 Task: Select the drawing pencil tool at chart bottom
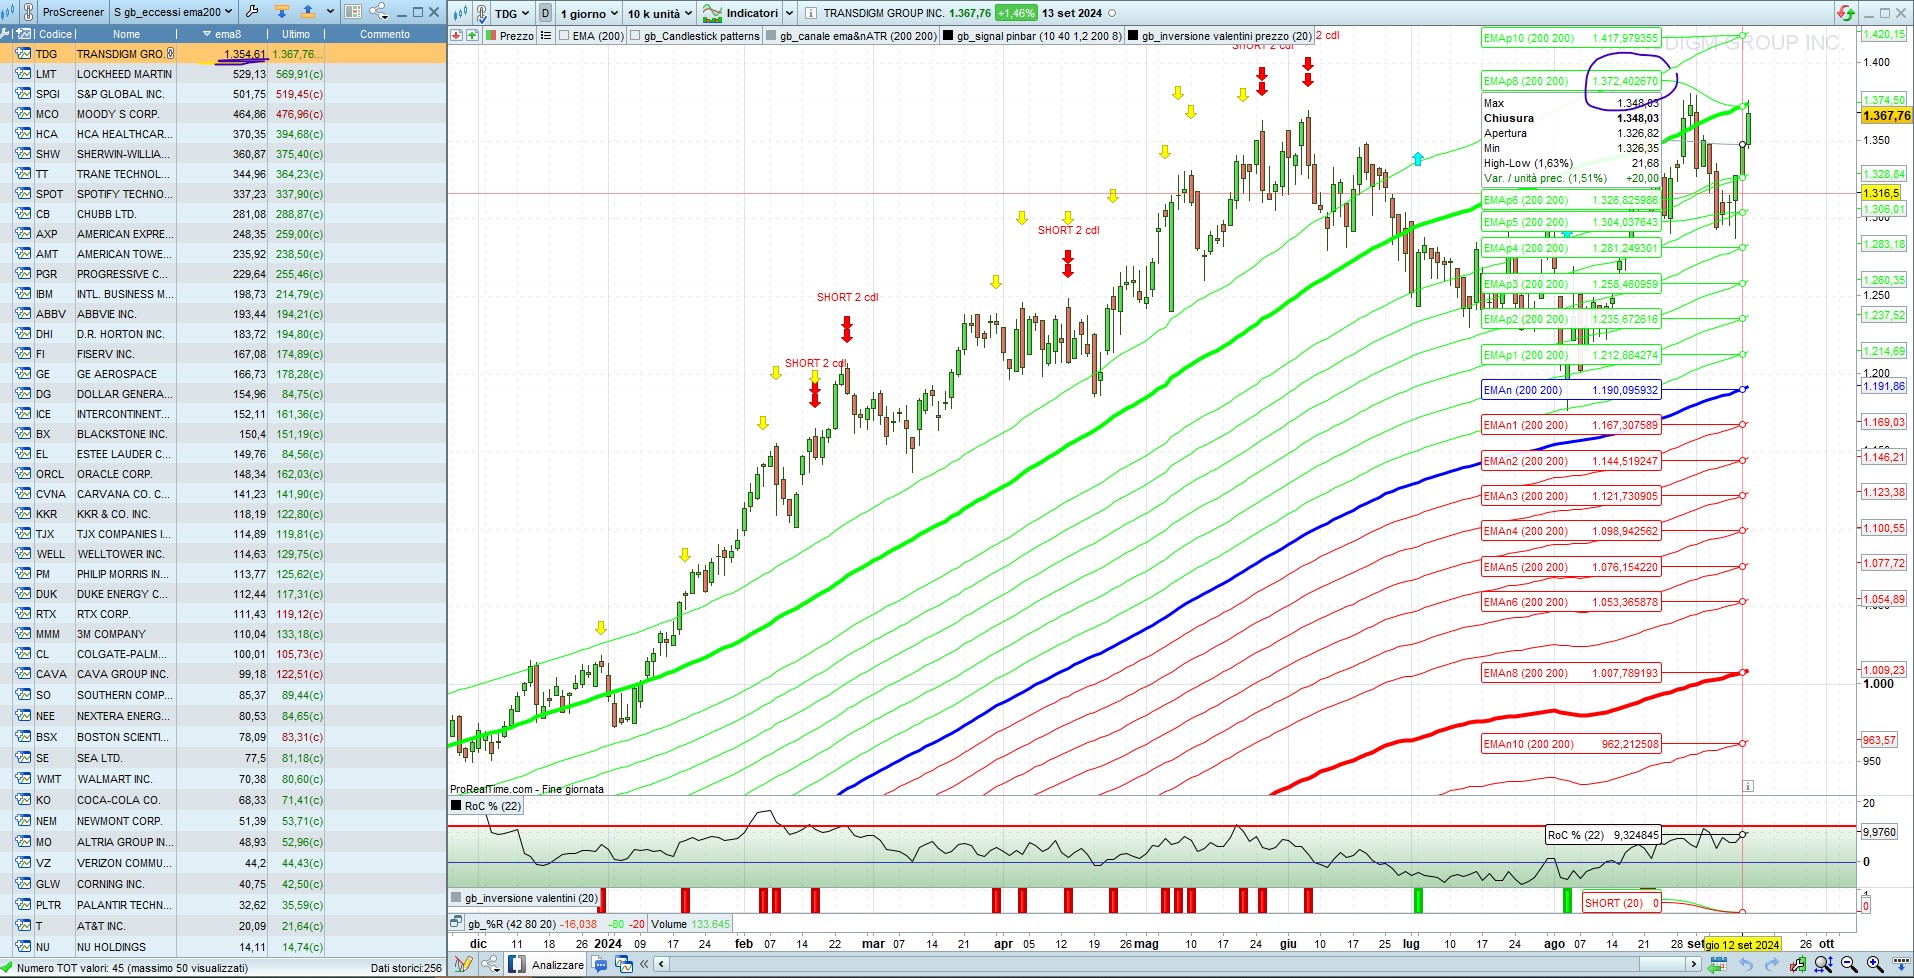pos(463,964)
